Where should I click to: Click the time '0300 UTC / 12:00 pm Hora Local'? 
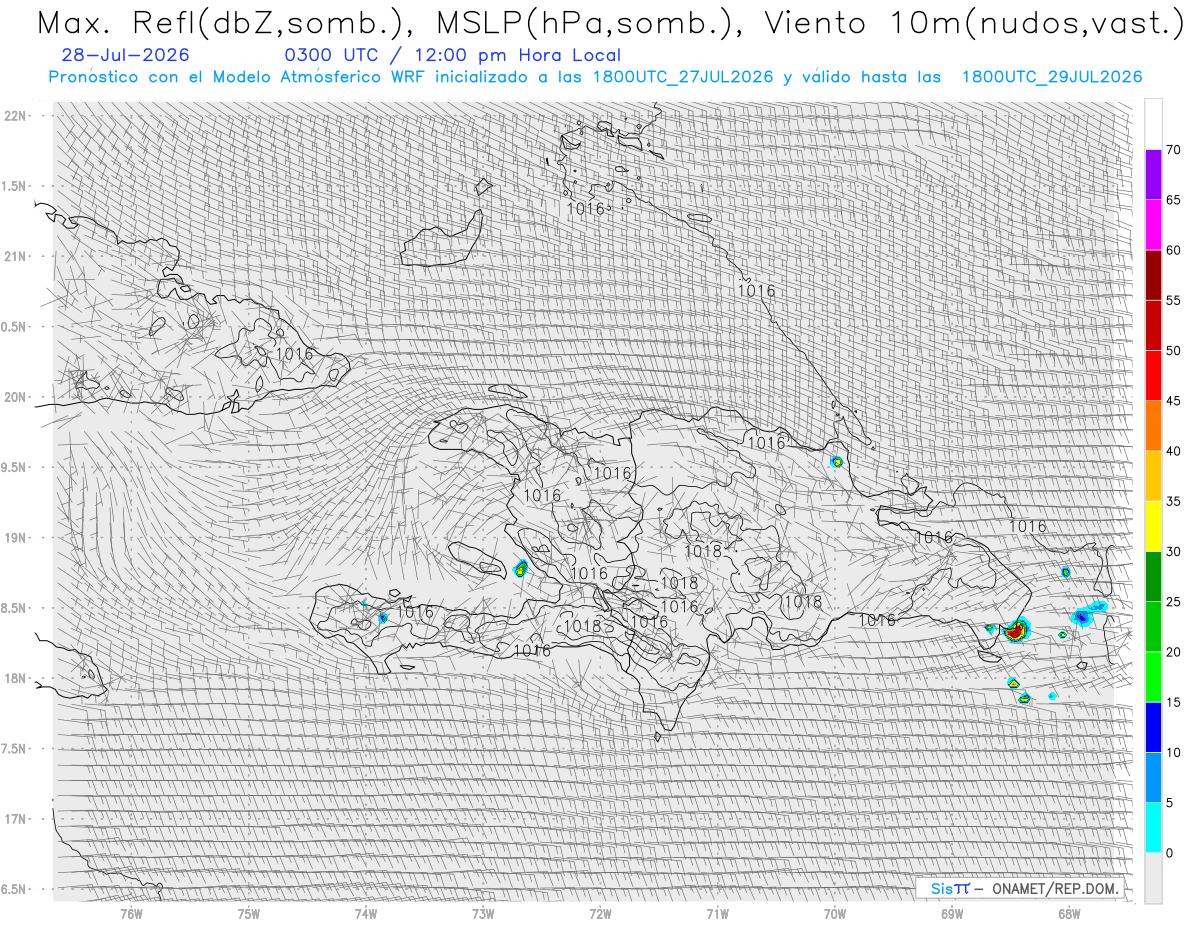pyautogui.click(x=452, y=55)
